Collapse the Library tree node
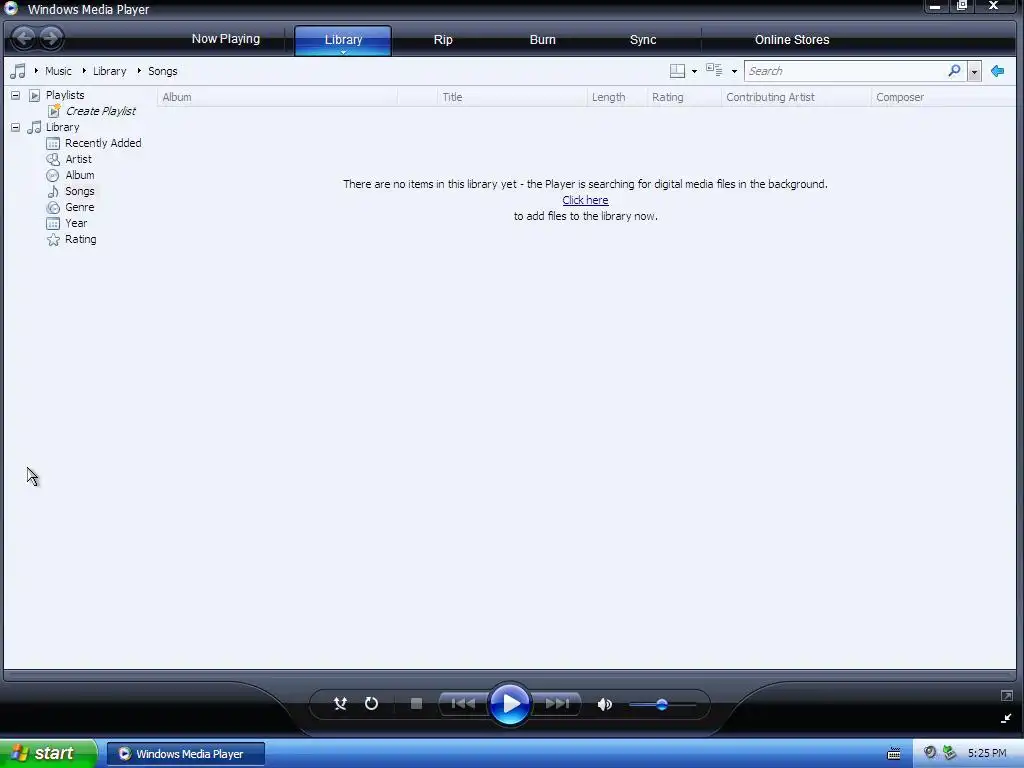The image size is (1024, 768). (x=15, y=127)
